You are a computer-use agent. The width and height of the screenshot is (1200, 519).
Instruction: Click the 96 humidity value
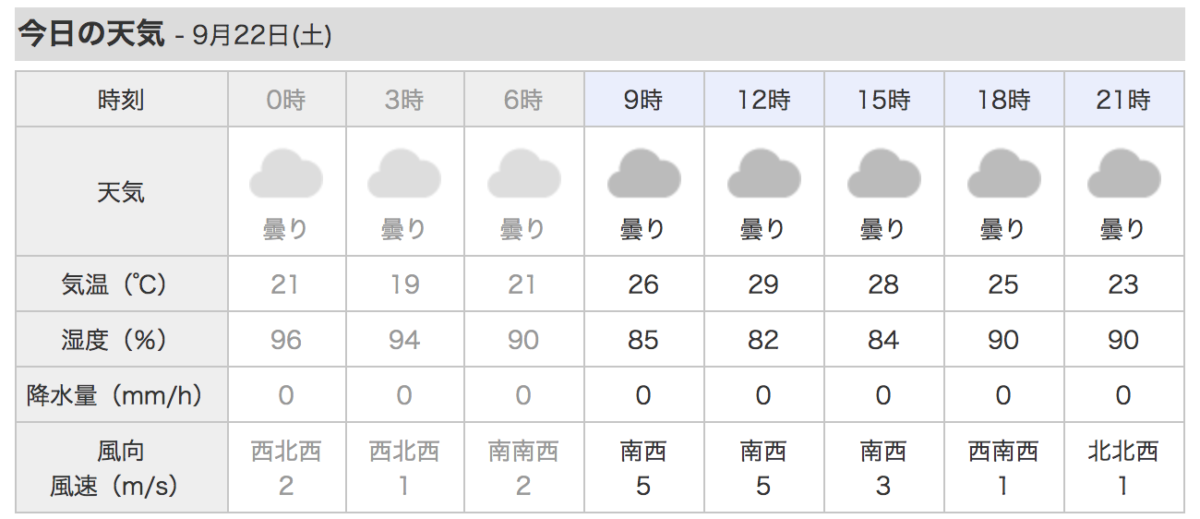point(286,341)
